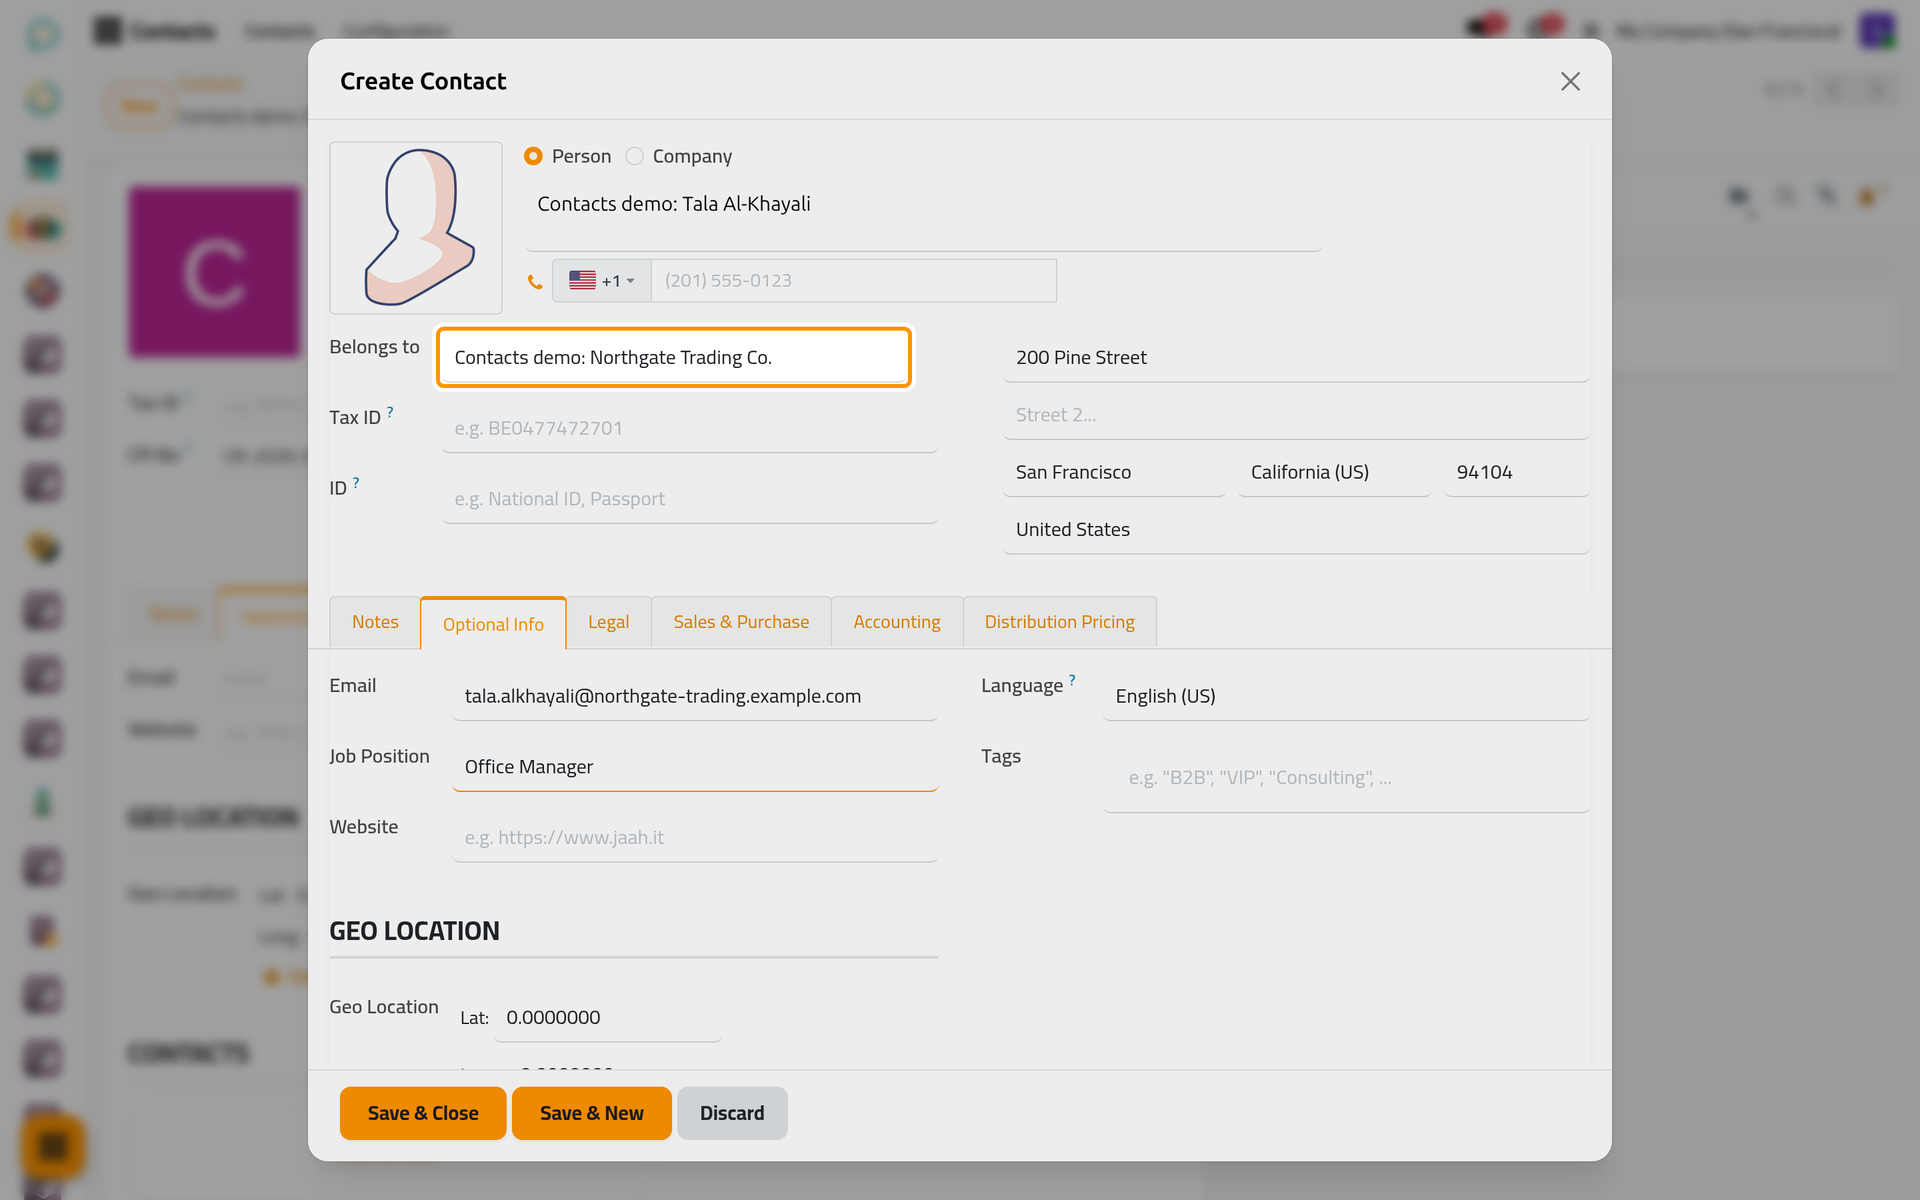
Task: Click Save & Close button
Action: coord(423,1113)
